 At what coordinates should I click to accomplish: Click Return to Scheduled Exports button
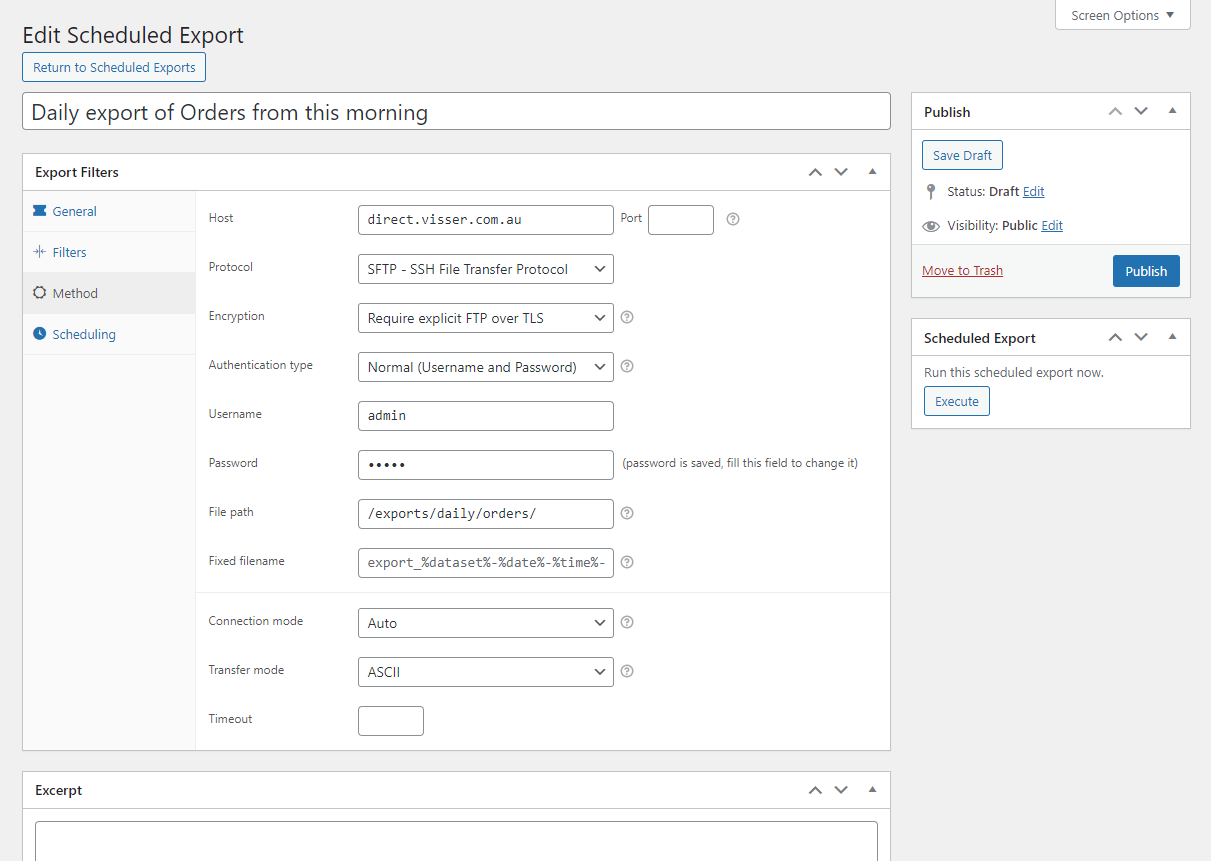click(114, 67)
